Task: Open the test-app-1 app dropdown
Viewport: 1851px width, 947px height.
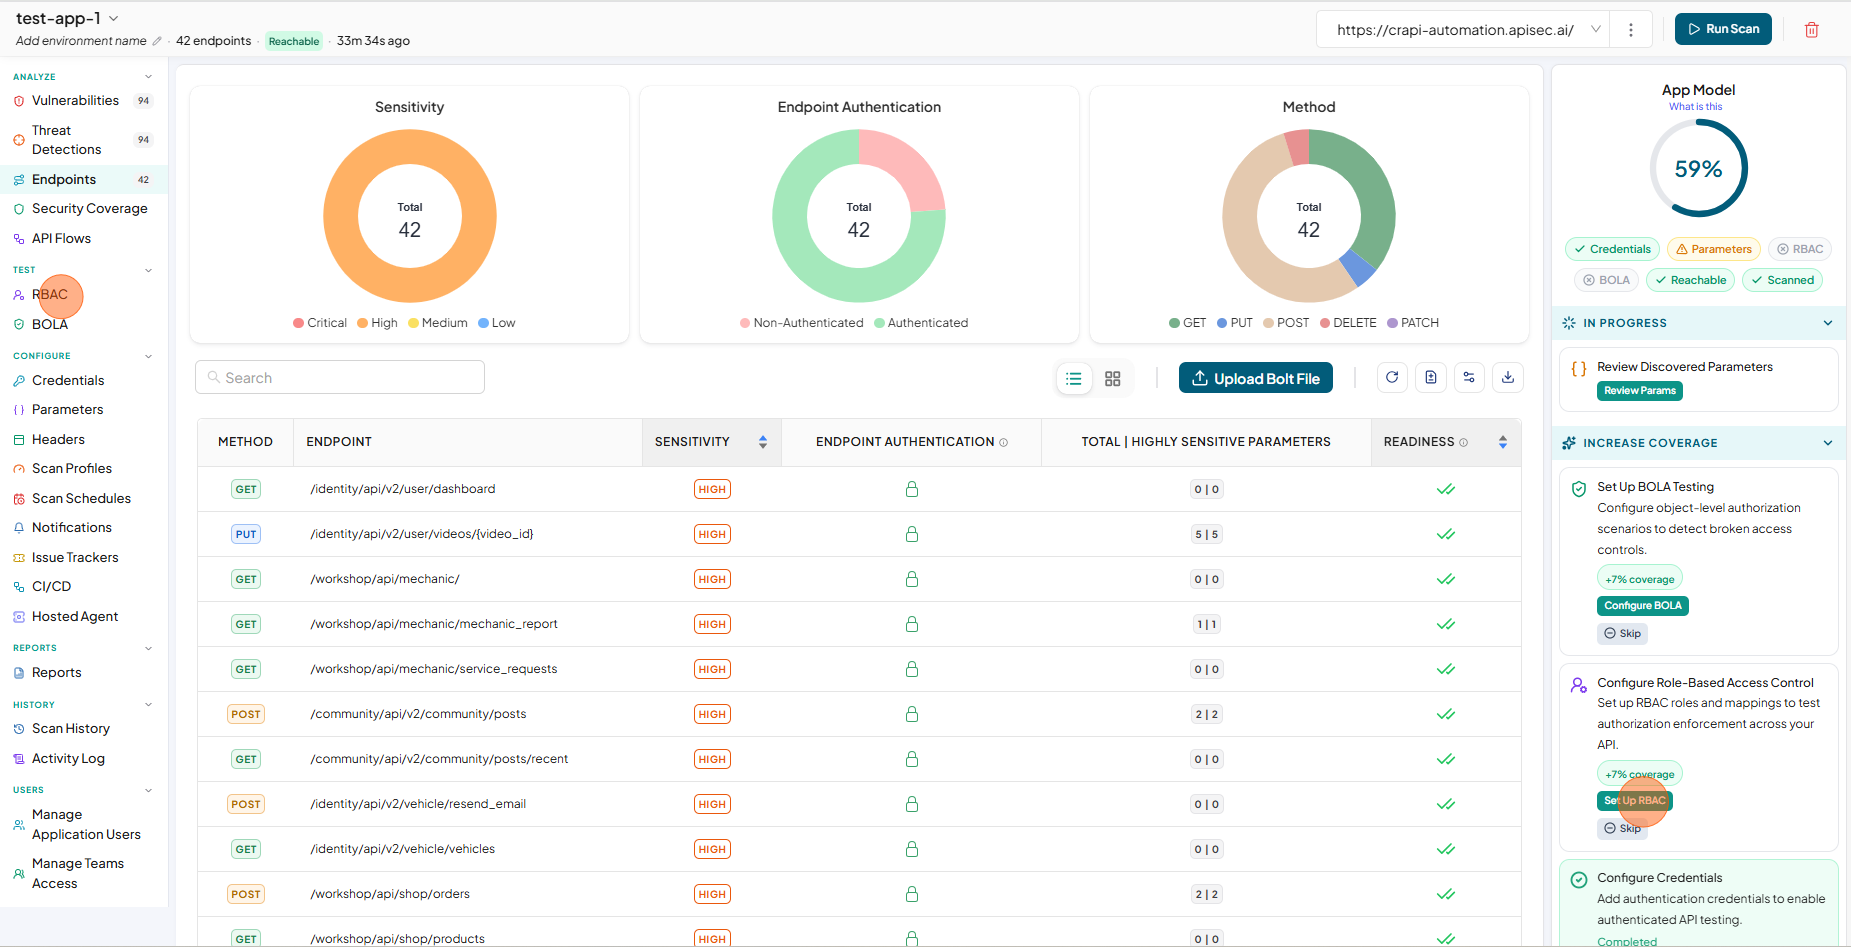Action: [x=67, y=18]
